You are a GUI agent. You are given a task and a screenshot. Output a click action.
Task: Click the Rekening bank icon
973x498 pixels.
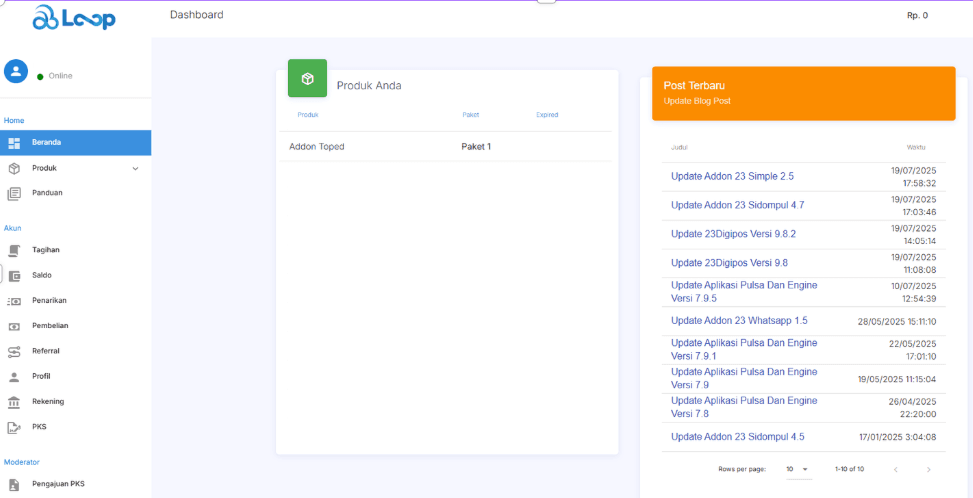14,401
